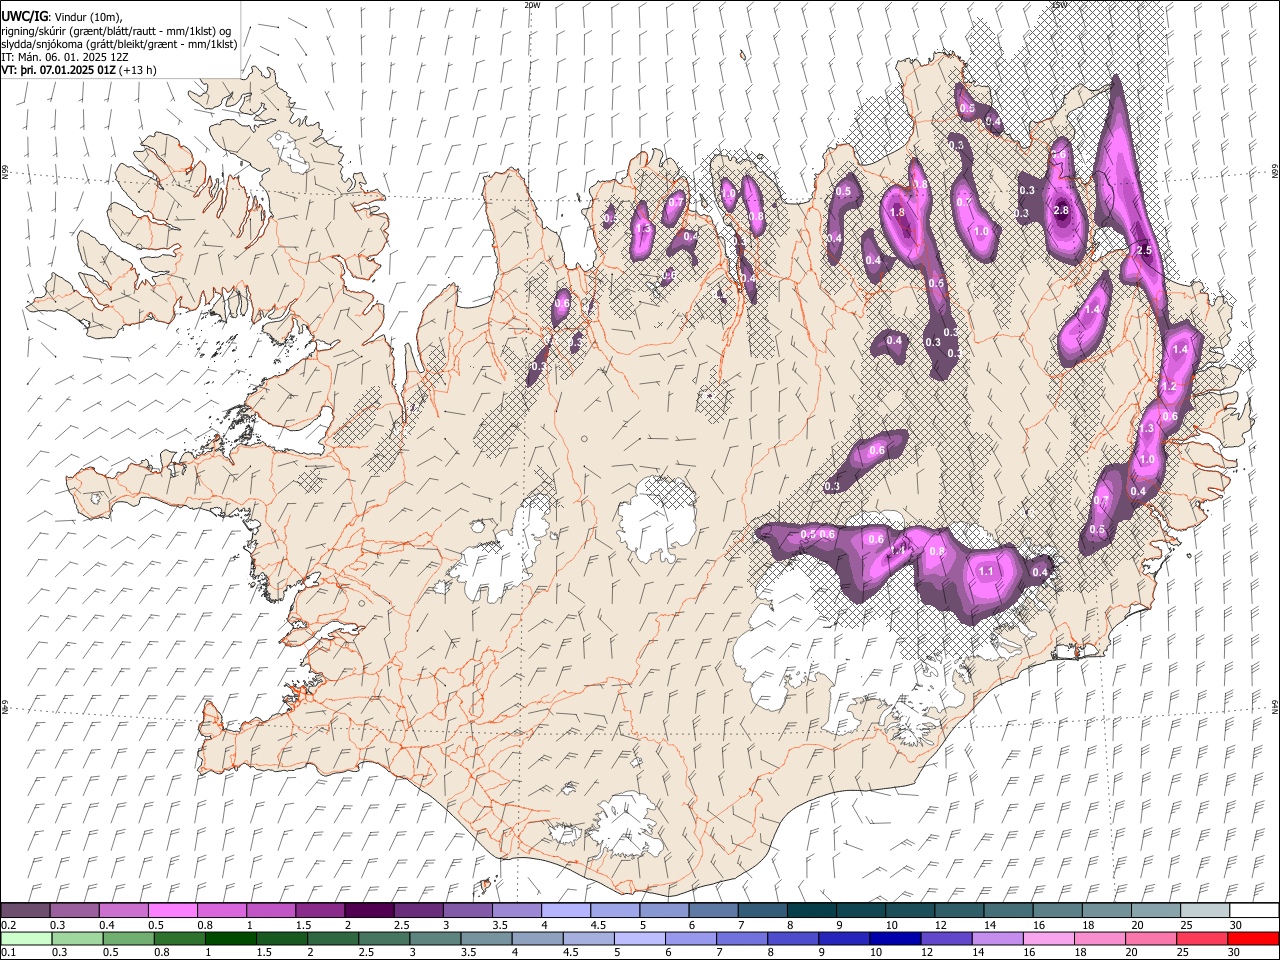Click lower legend swatch between 4 and 4.5
This screenshot has width=1280, height=960.
[538, 938]
